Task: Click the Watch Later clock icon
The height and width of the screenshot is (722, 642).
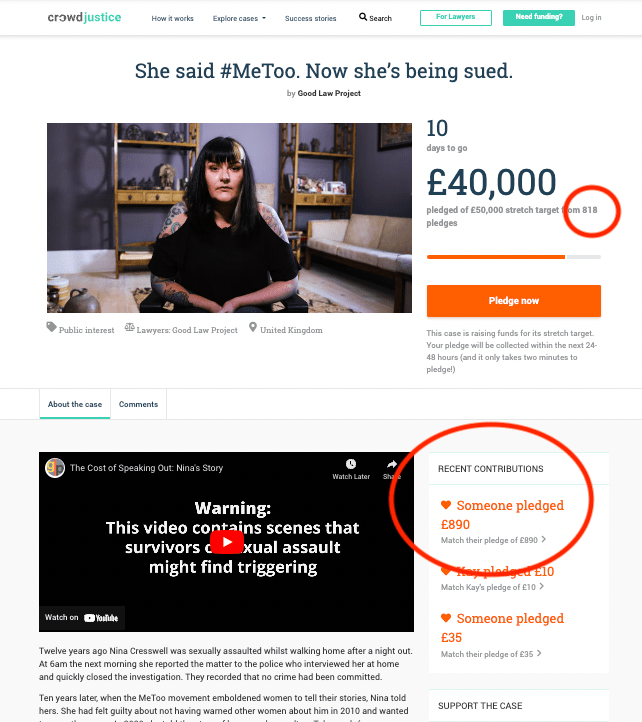Action: click(351, 464)
